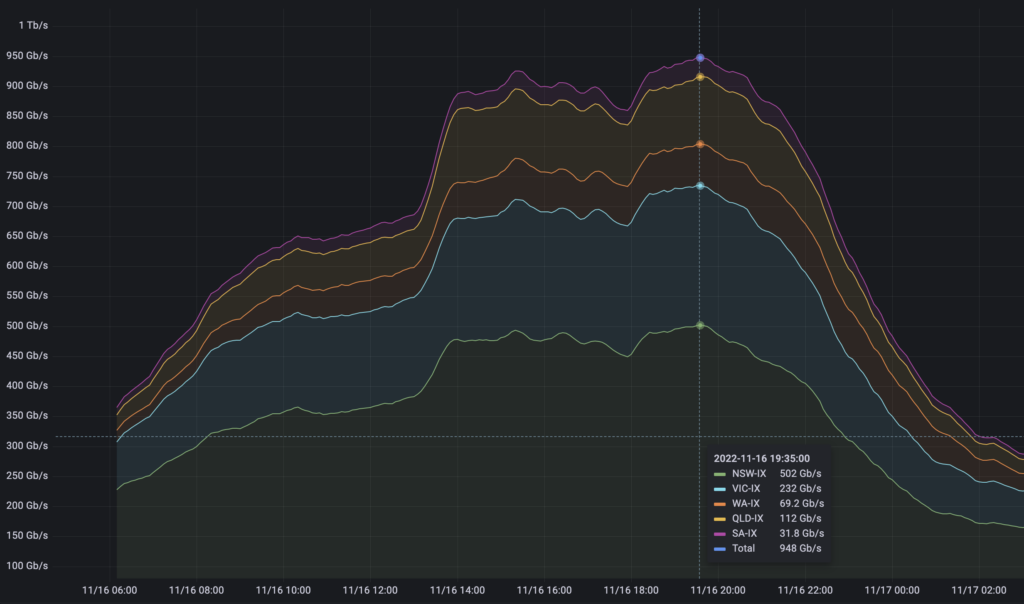
Task: Select the yellow QLD-IX legend dot
Action: click(719, 518)
